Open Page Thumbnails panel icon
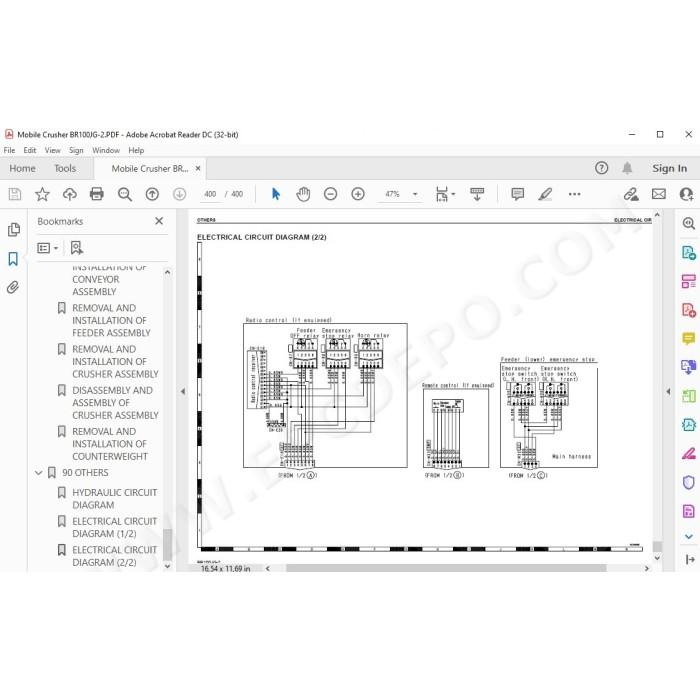Screen dimensions: 700x700 pos(14,229)
